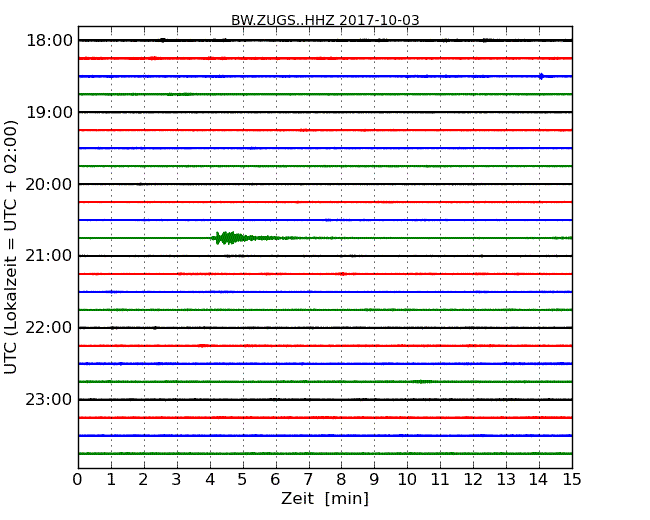650x520 pixels.
Task: Click the 10 tick on the minutes axis
Action: pos(407,480)
